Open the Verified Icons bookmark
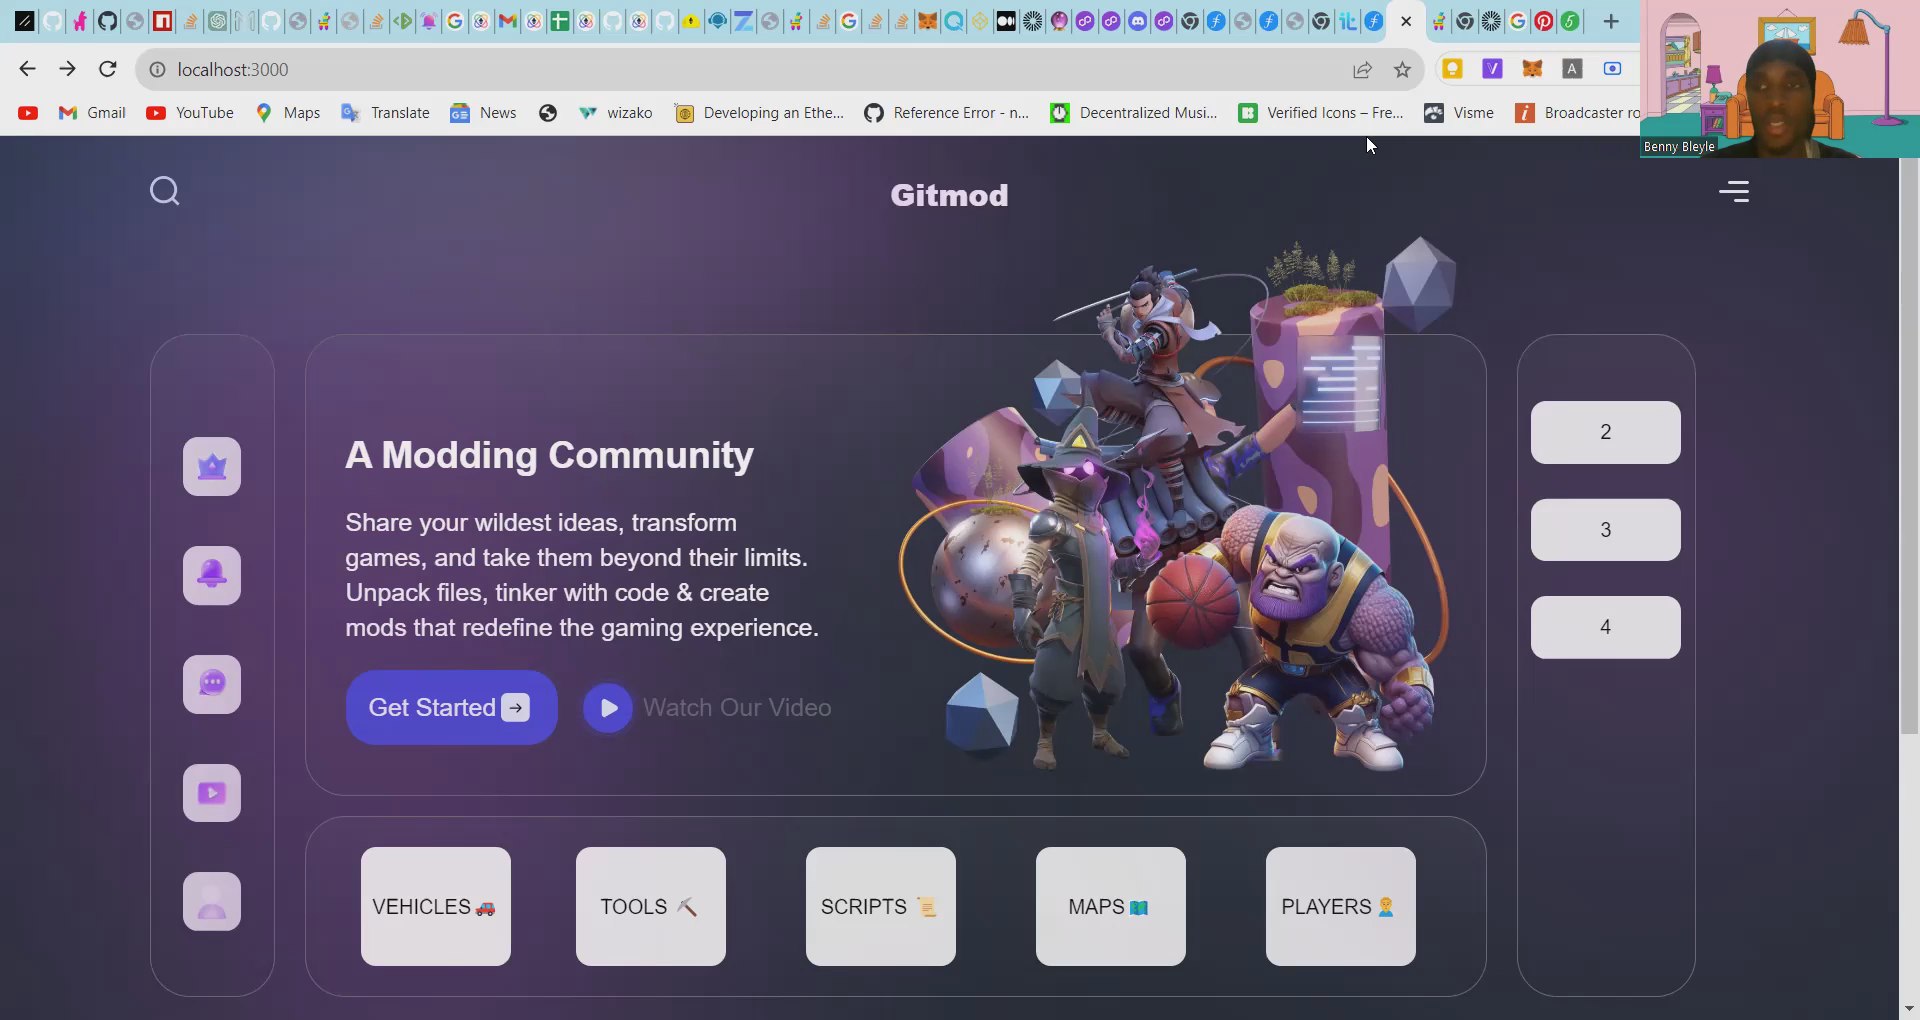 pyautogui.click(x=1321, y=113)
